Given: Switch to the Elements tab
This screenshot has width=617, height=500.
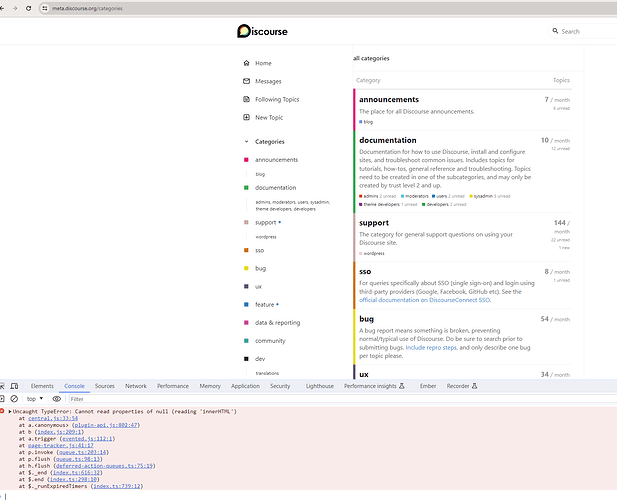Looking at the screenshot, I should [42, 386].
